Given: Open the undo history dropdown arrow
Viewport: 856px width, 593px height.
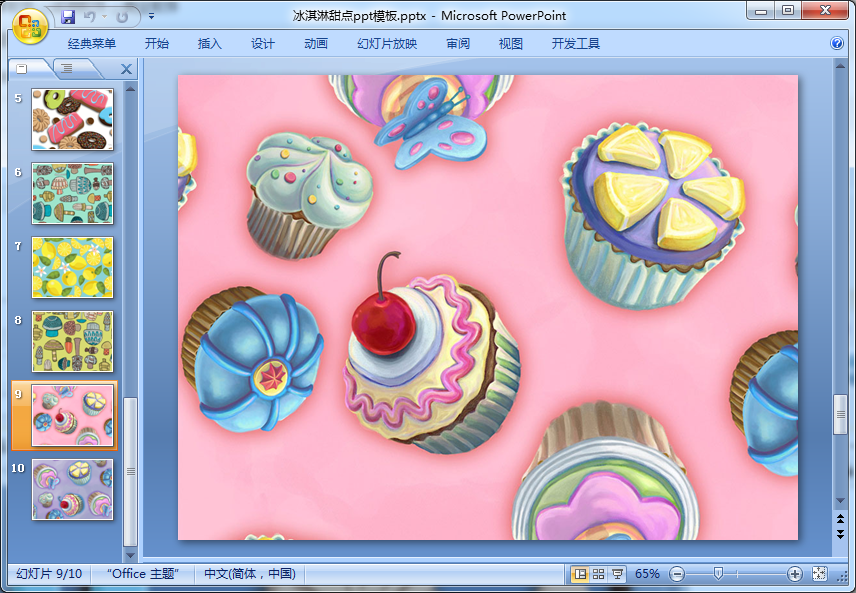Looking at the screenshot, I should pos(104,16).
